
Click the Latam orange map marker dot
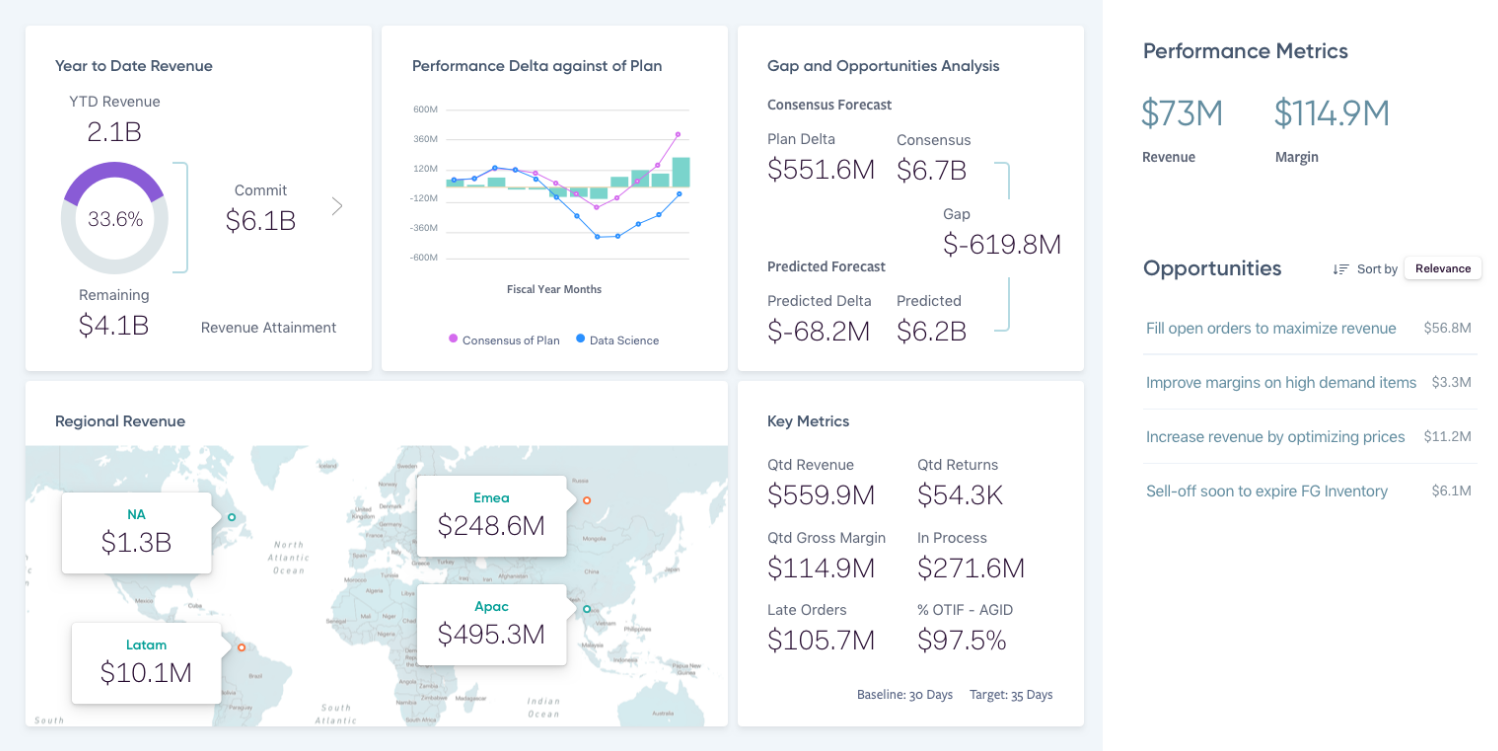point(241,648)
